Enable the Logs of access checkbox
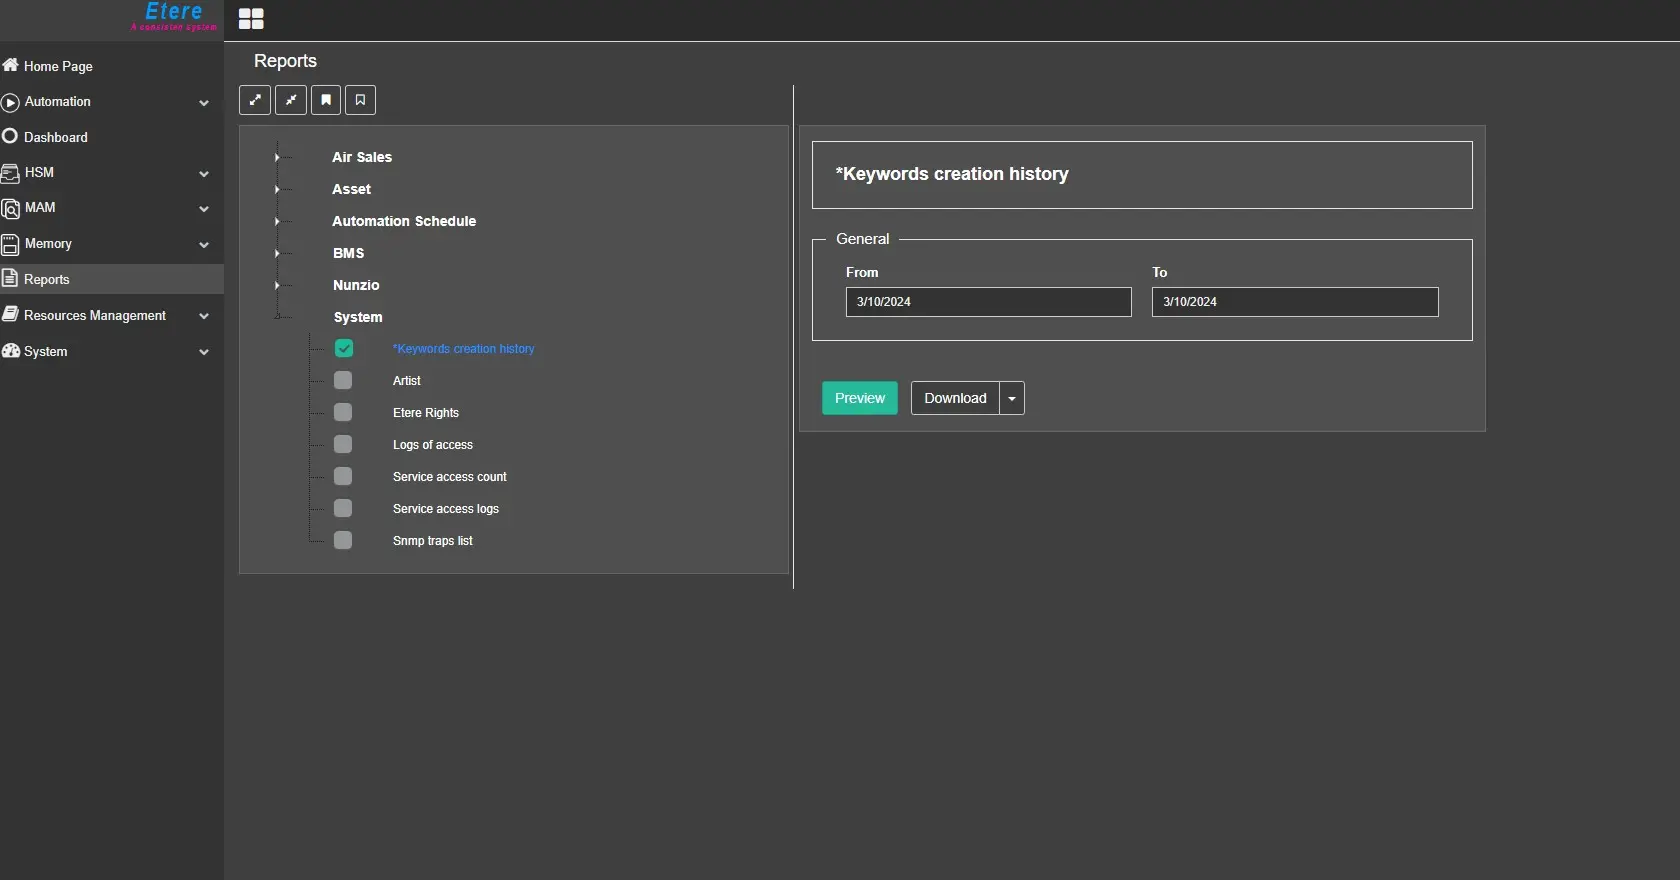The width and height of the screenshot is (1680, 880). pos(343,444)
